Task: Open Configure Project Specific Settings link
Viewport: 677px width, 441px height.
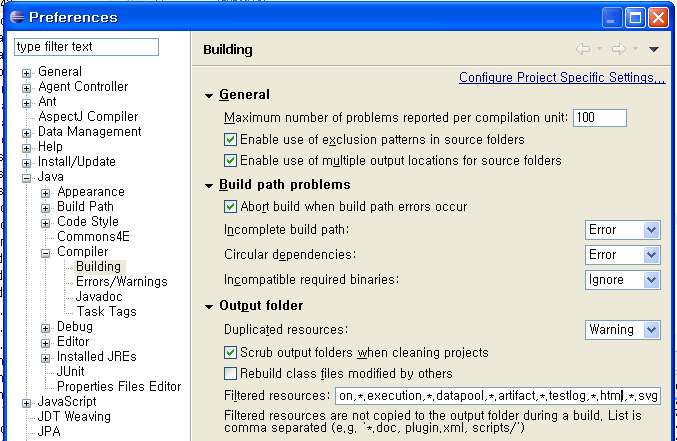Action: point(562,77)
